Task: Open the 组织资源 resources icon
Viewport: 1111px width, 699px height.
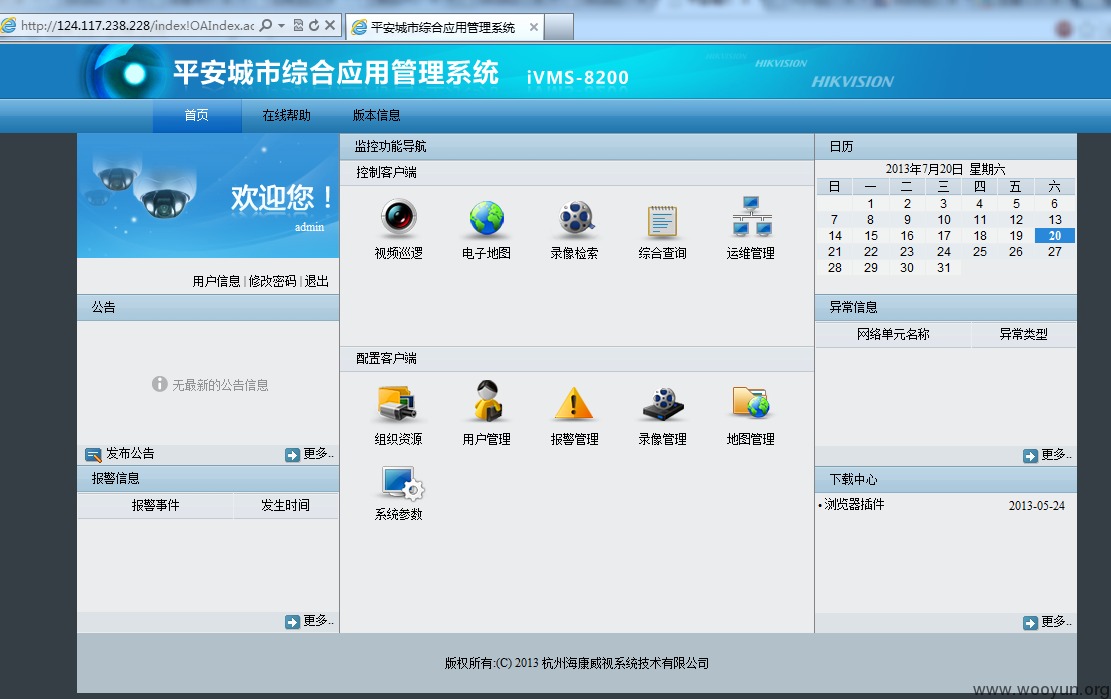Action: (x=397, y=403)
